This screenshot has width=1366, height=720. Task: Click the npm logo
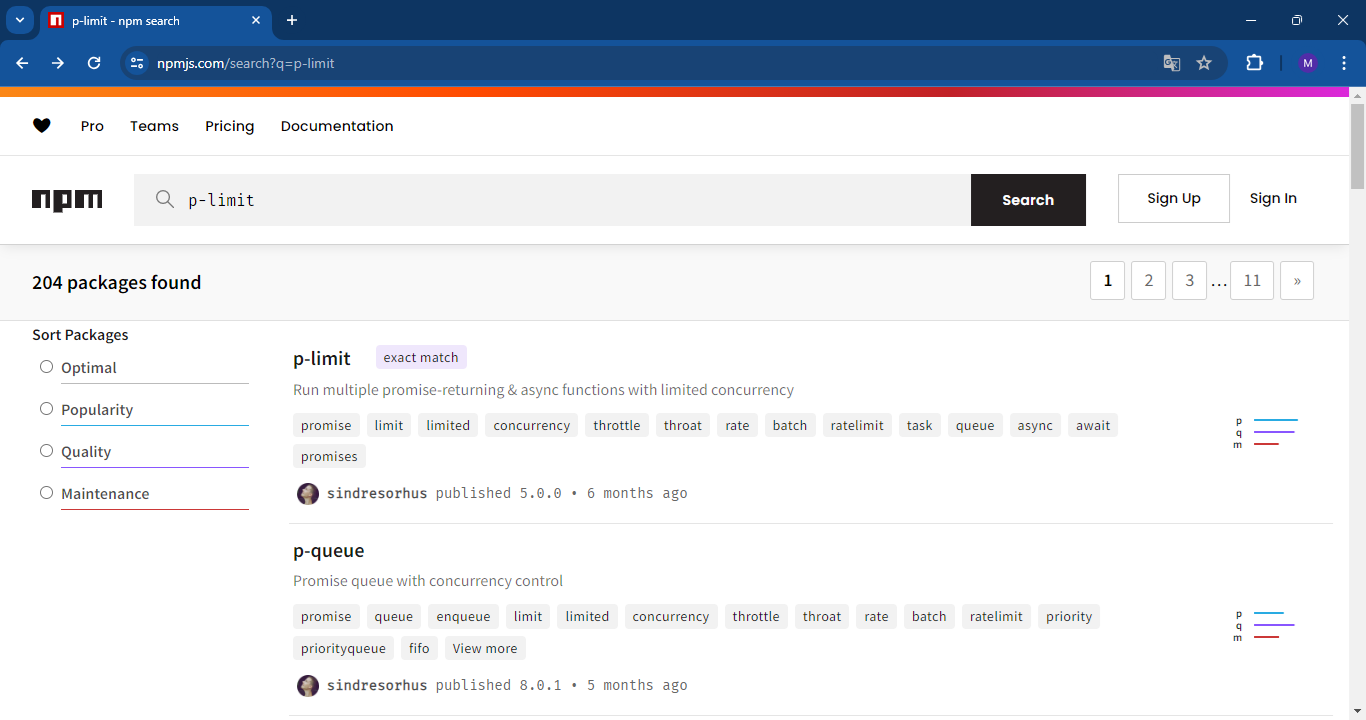click(x=67, y=199)
